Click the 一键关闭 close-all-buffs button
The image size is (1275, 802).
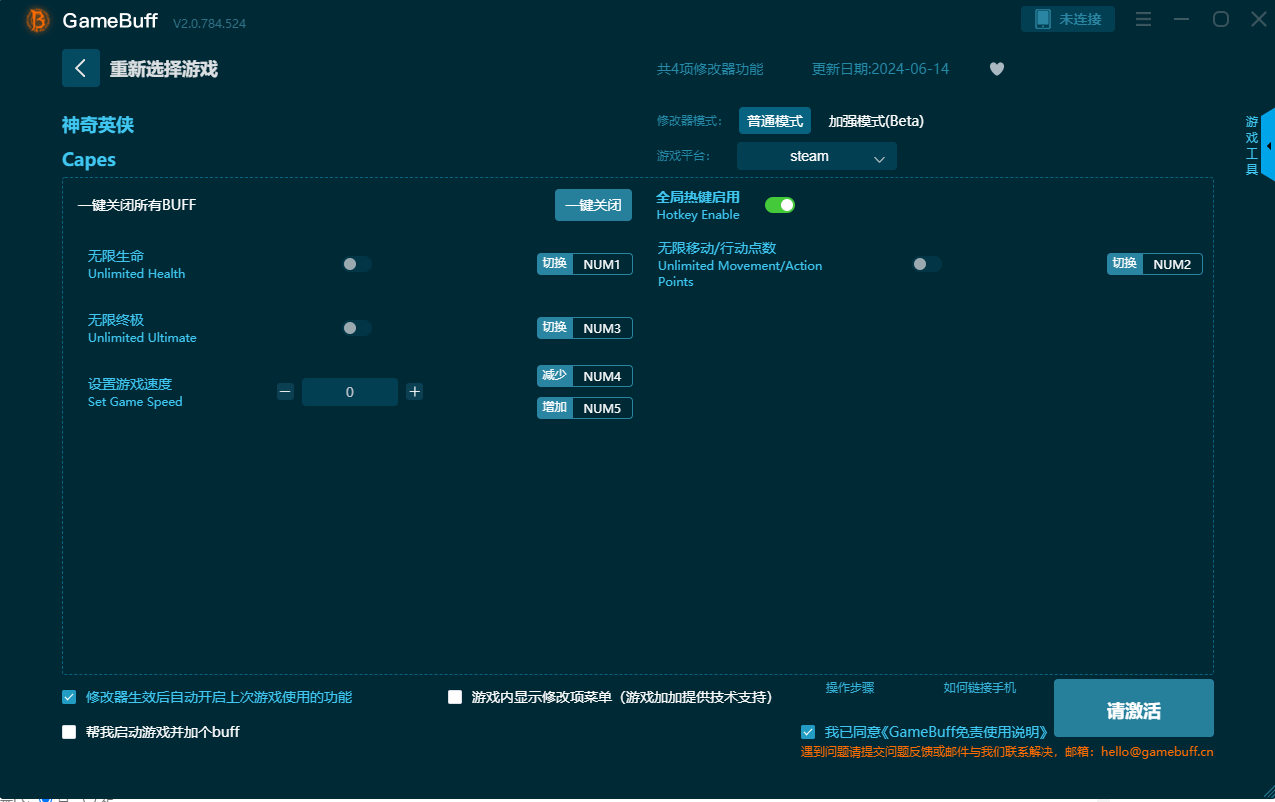click(x=593, y=205)
